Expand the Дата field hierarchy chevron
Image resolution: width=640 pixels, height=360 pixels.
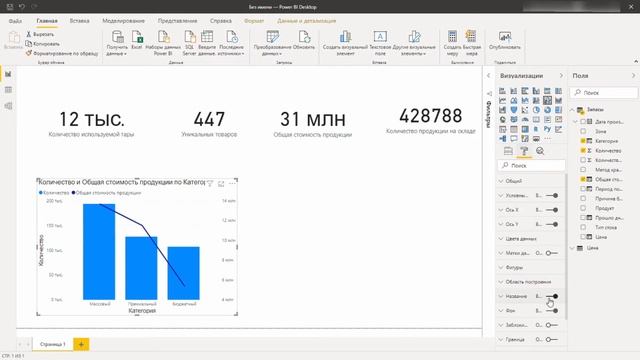[x=576, y=122]
